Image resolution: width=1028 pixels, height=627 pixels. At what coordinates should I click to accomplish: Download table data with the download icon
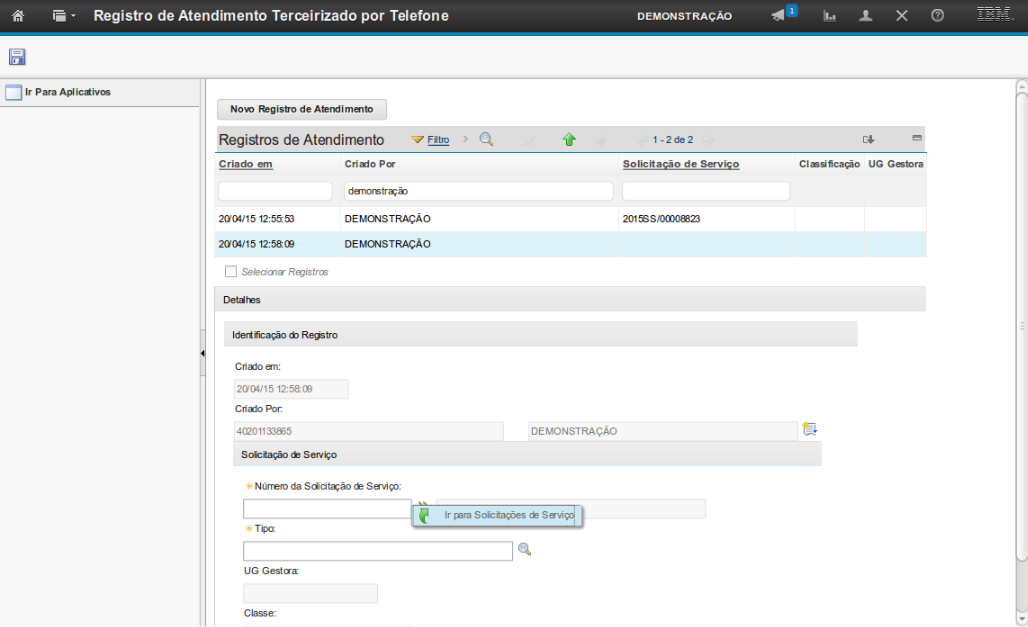869,139
